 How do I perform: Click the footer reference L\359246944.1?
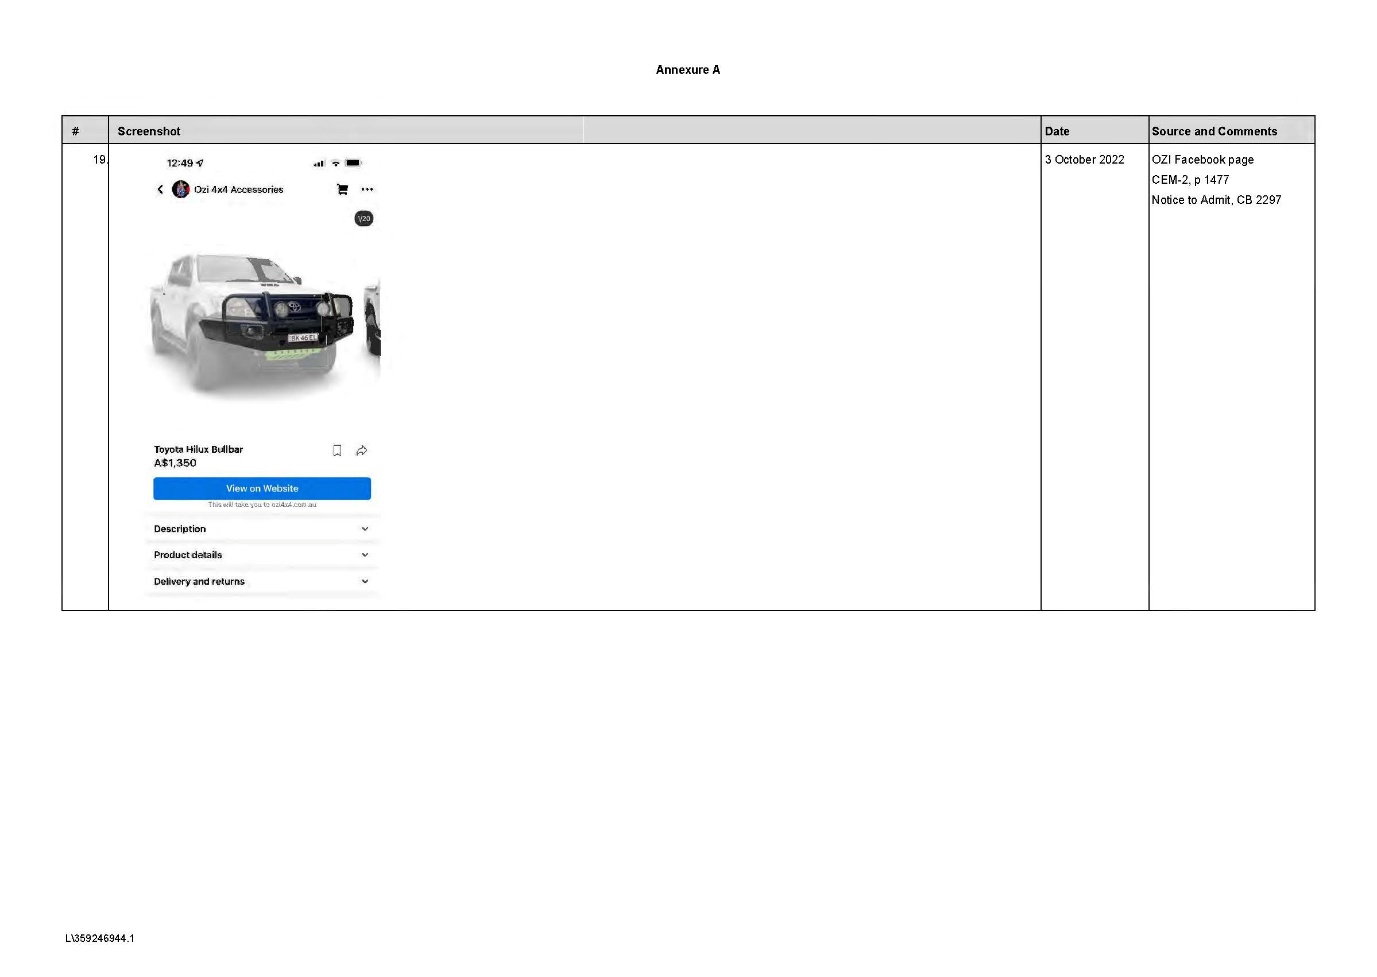pos(100,938)
